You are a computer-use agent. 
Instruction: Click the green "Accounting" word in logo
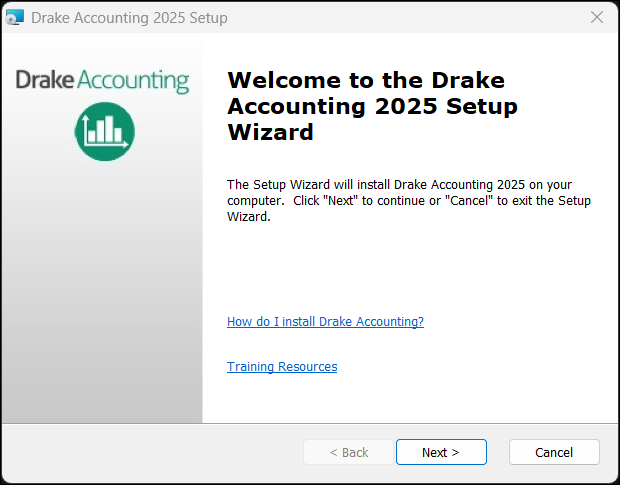pyautogui.click(x=132, y=82)
